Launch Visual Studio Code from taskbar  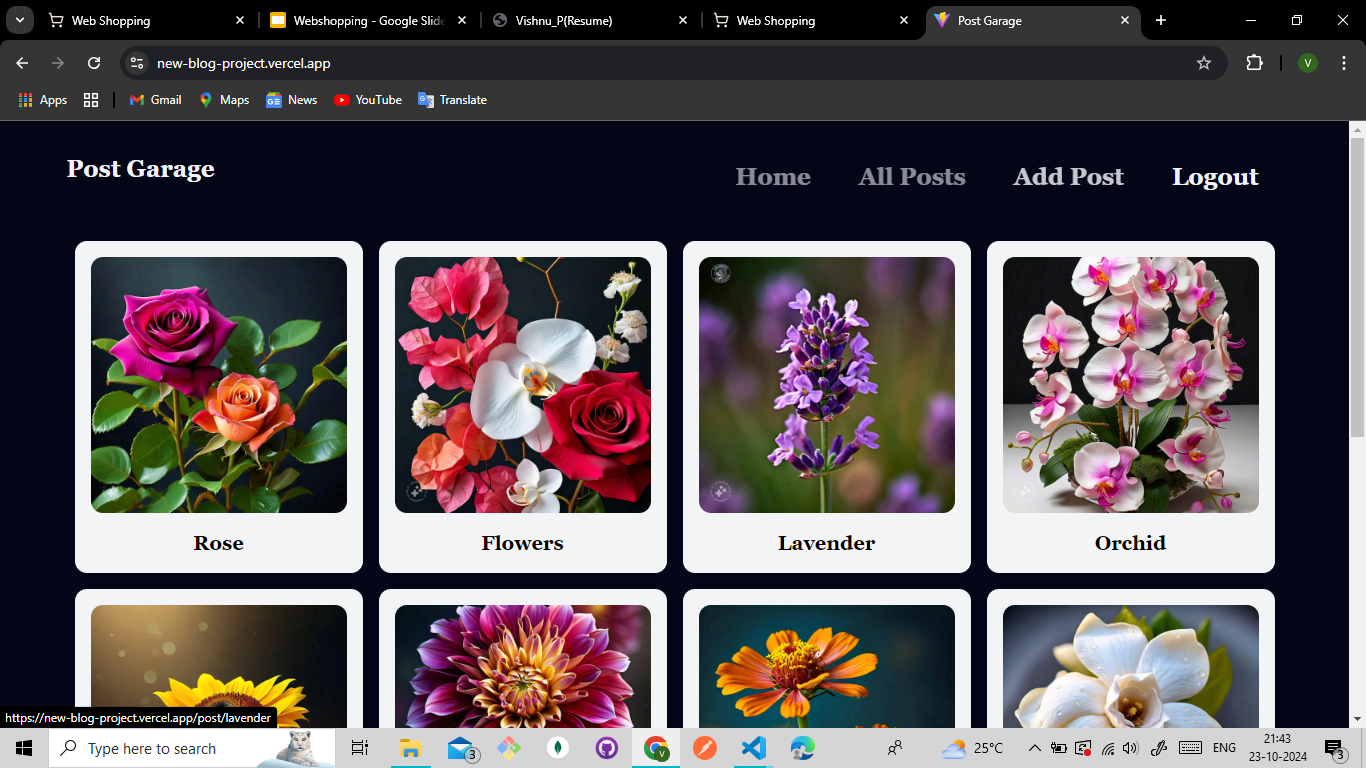click(x=753, y=748)
